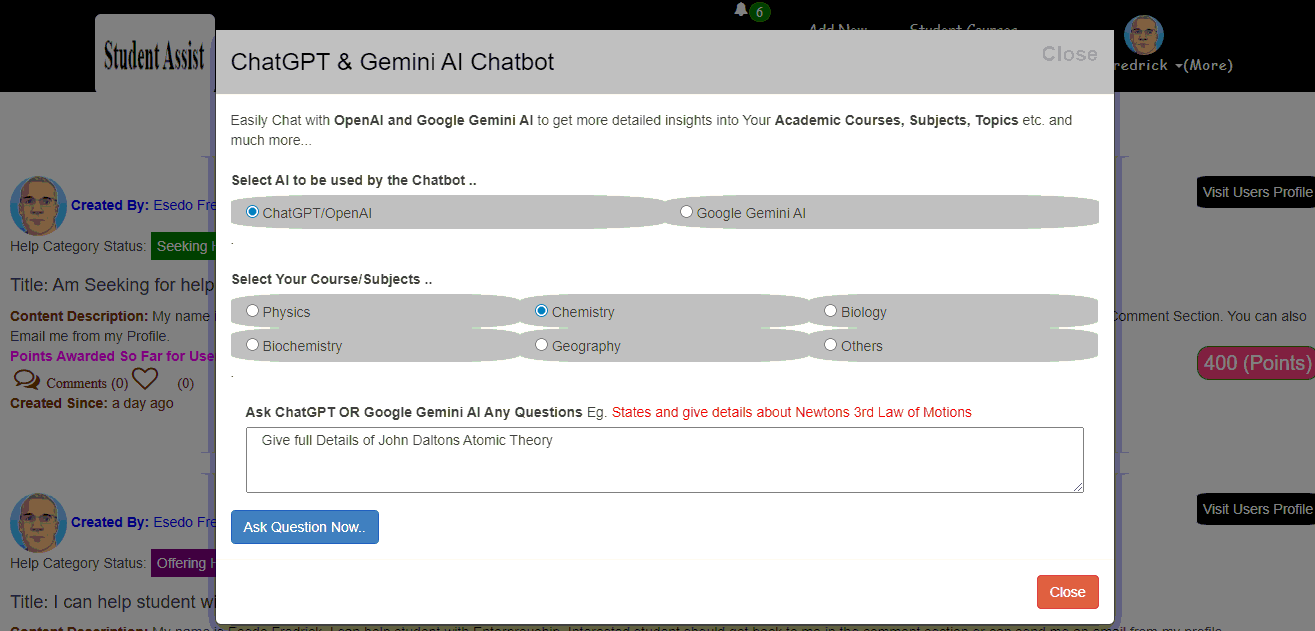Click the purple Offering Help status tag

coord(183,563)
